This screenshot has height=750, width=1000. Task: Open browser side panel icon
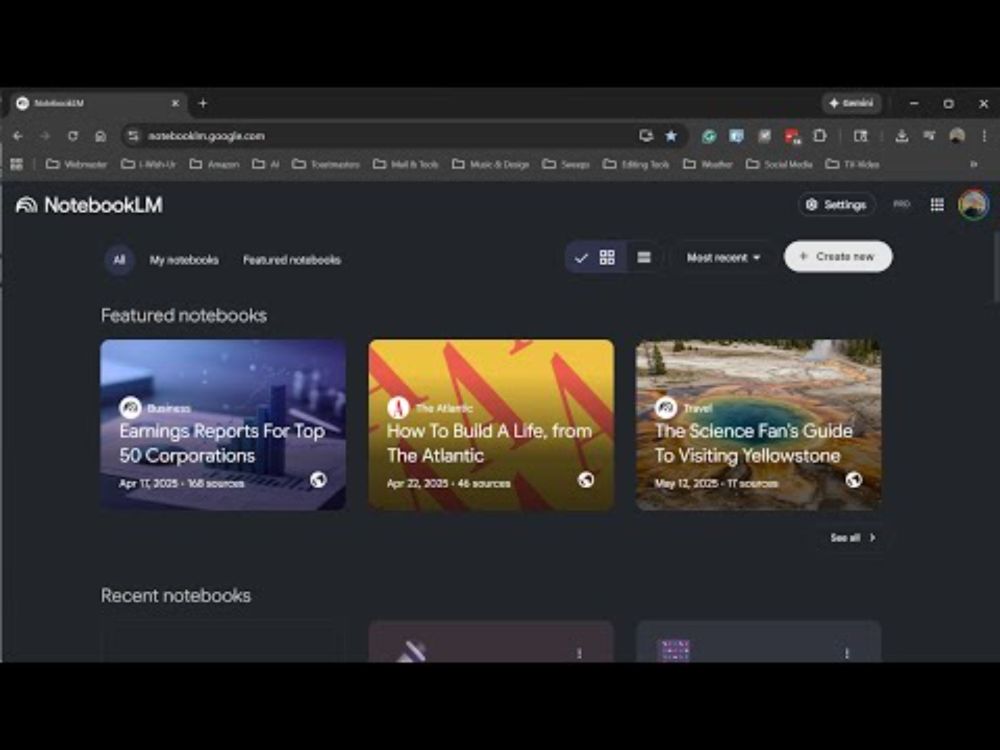pos(861,136)
